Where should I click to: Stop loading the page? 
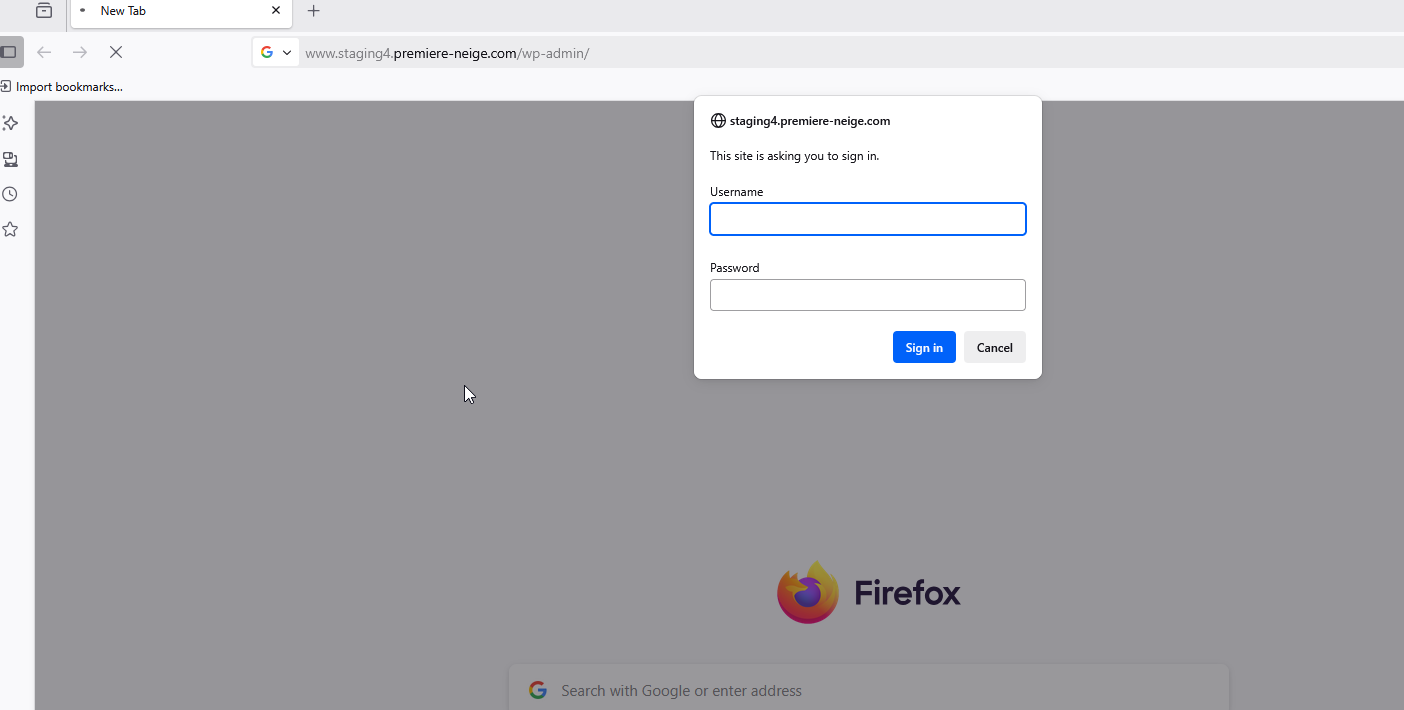point(116,52)
